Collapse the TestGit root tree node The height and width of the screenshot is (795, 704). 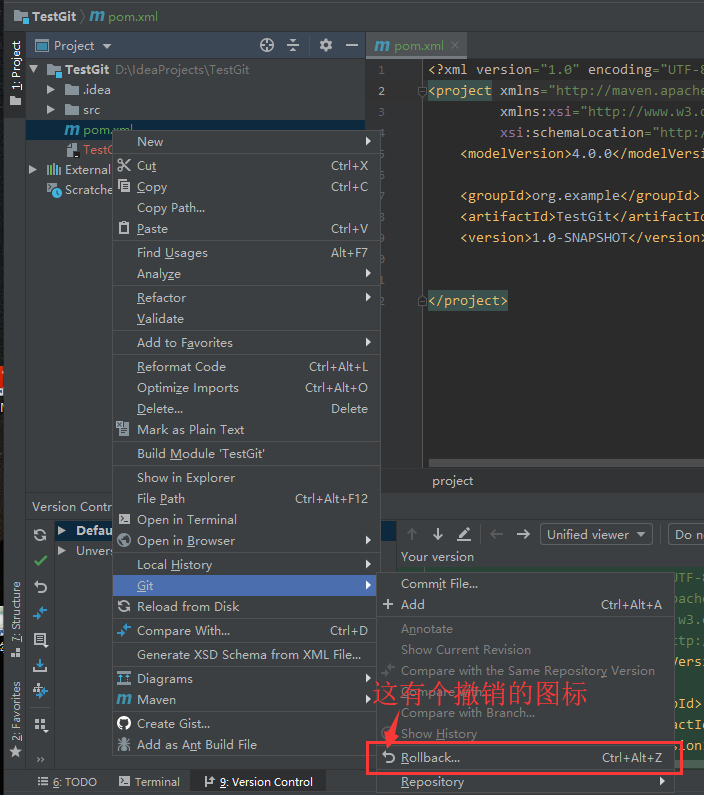coord(34,69)
